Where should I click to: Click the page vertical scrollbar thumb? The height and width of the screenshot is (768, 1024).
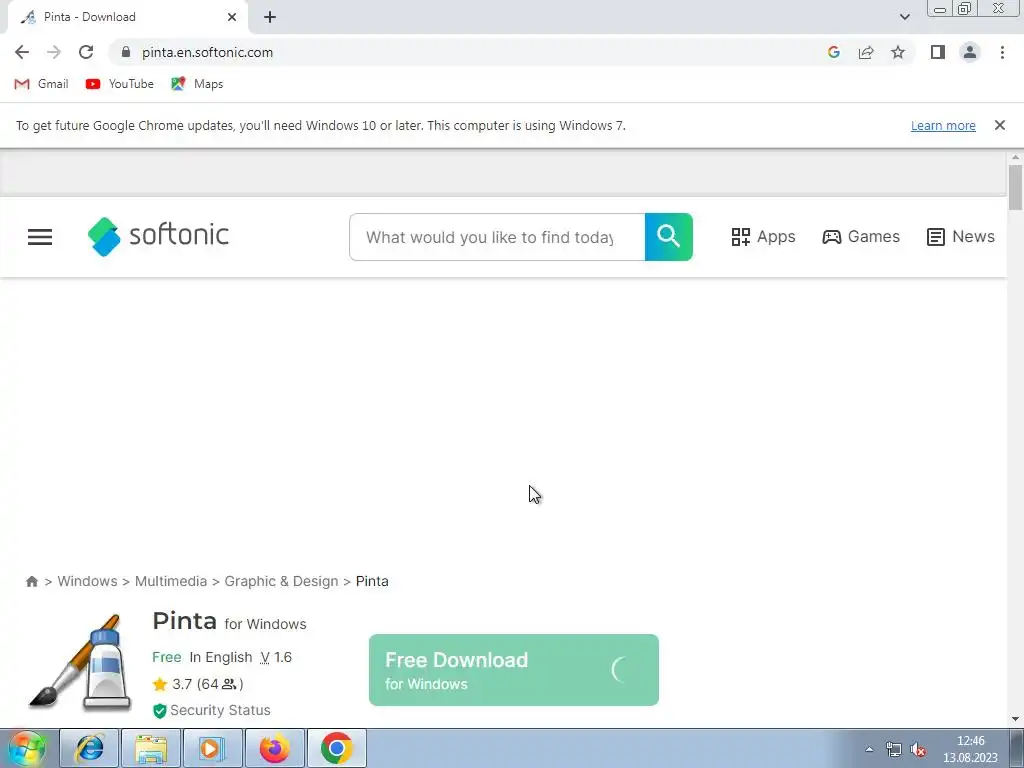[x=1015, y=187]
